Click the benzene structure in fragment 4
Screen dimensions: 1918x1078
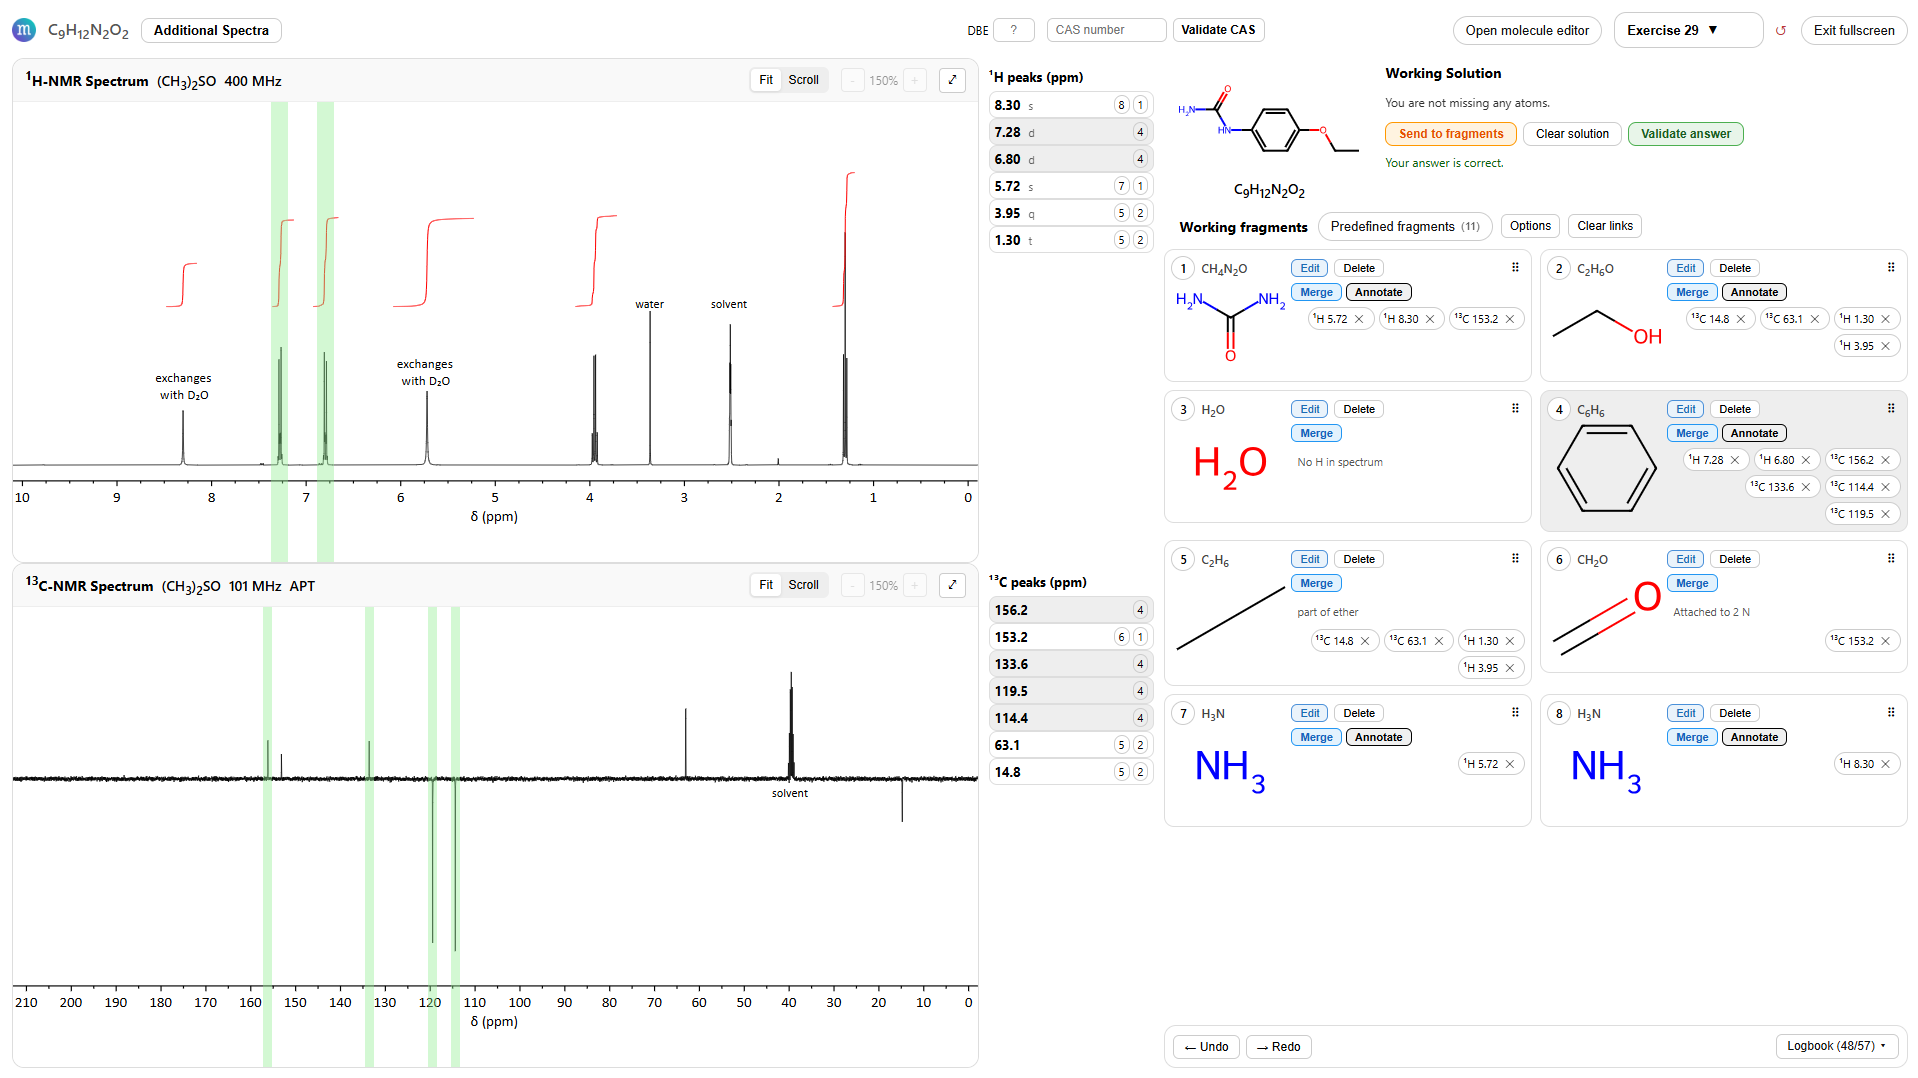pos(1607,468)
